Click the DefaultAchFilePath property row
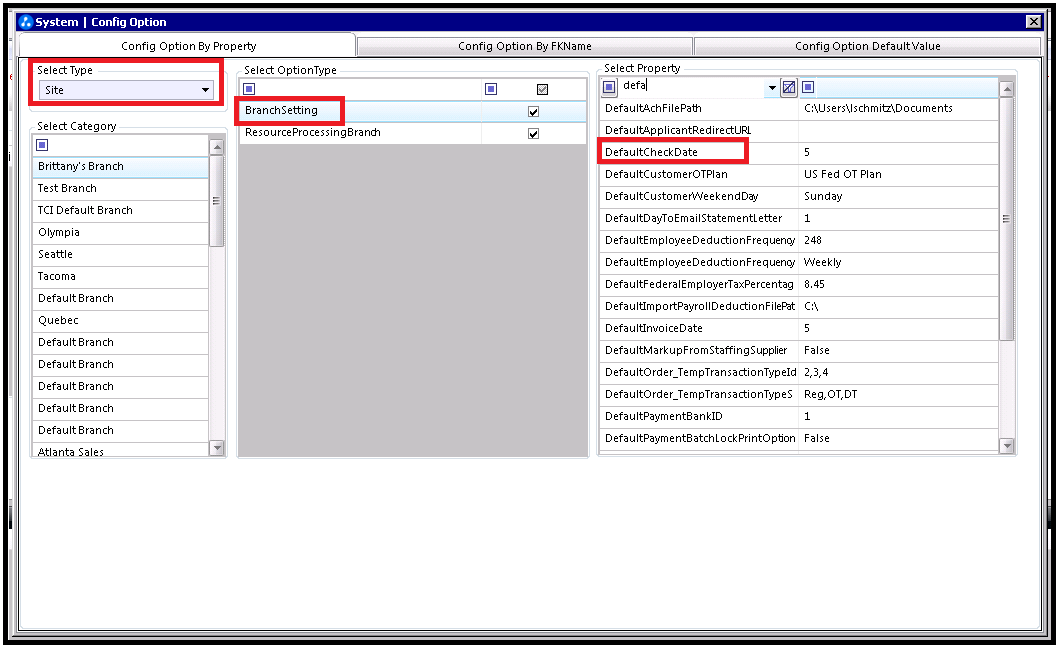1060x648 pixels. (699, 109)
